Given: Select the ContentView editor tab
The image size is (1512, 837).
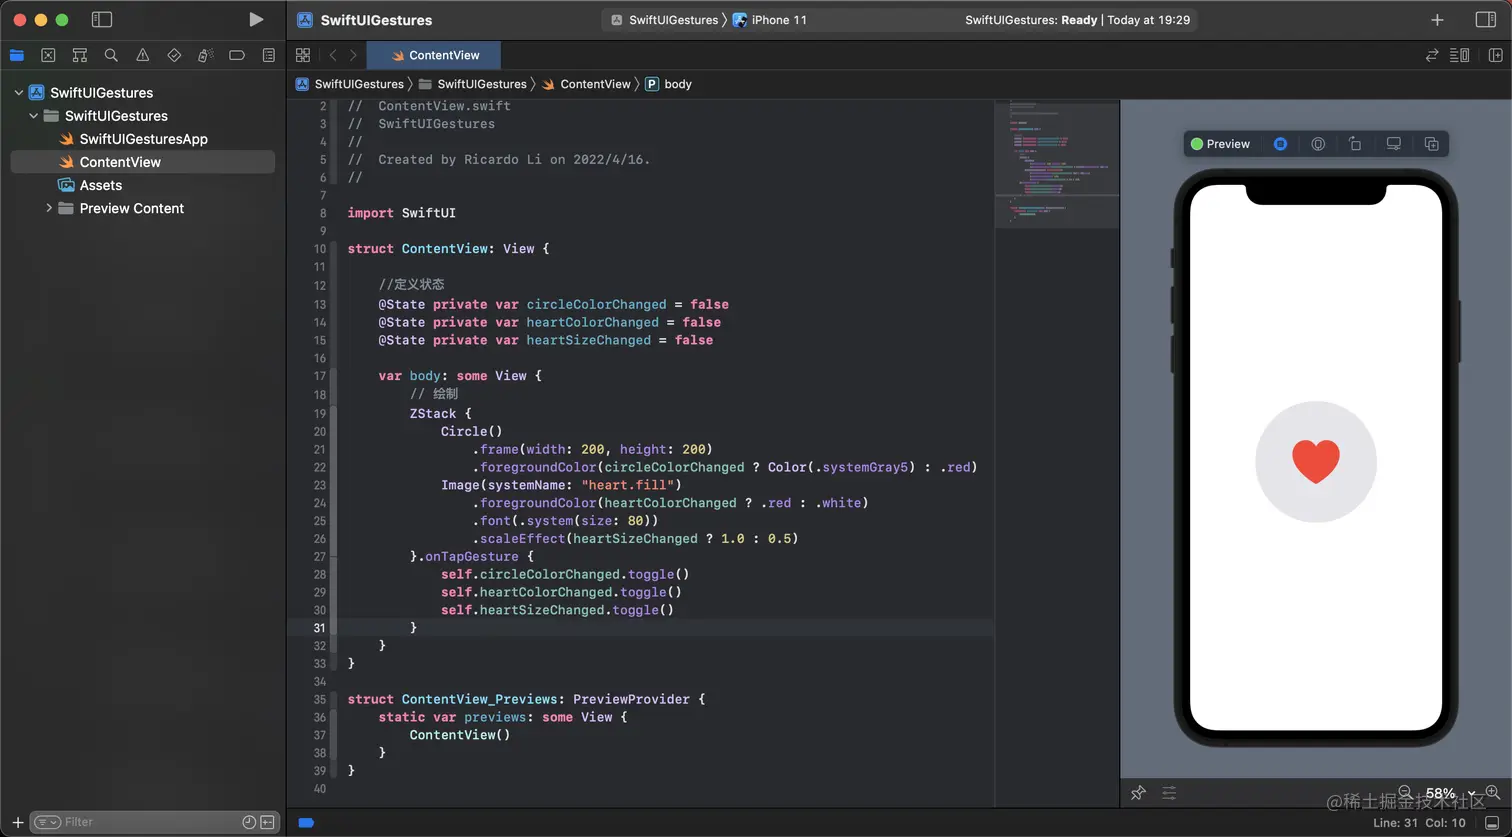Looking at the screenshot, I should coord(435,55).
